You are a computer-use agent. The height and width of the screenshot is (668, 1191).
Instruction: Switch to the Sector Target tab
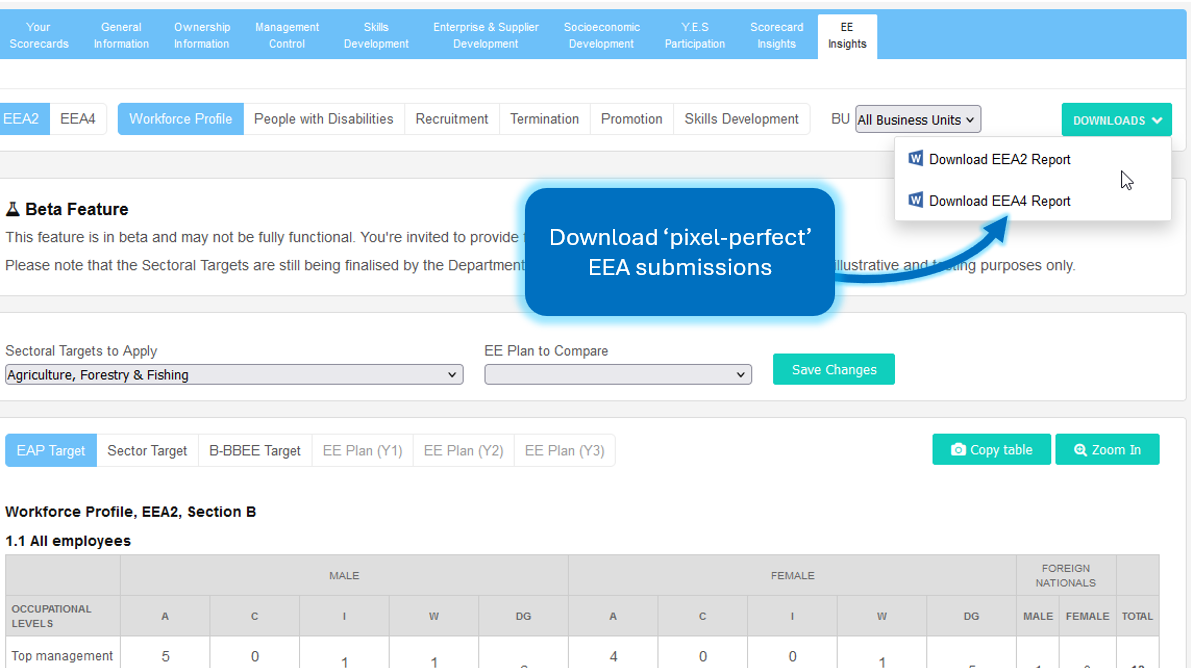click(147, 451)
